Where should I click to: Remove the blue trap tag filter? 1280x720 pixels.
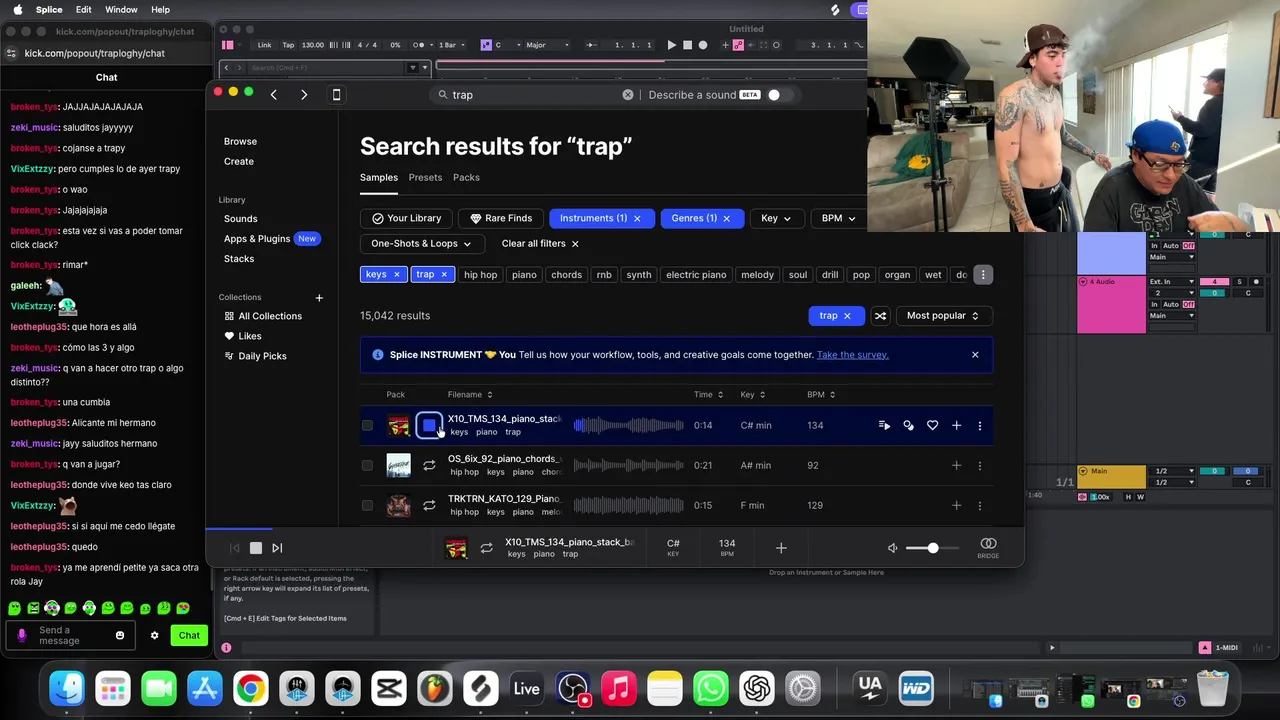point(444,275)
